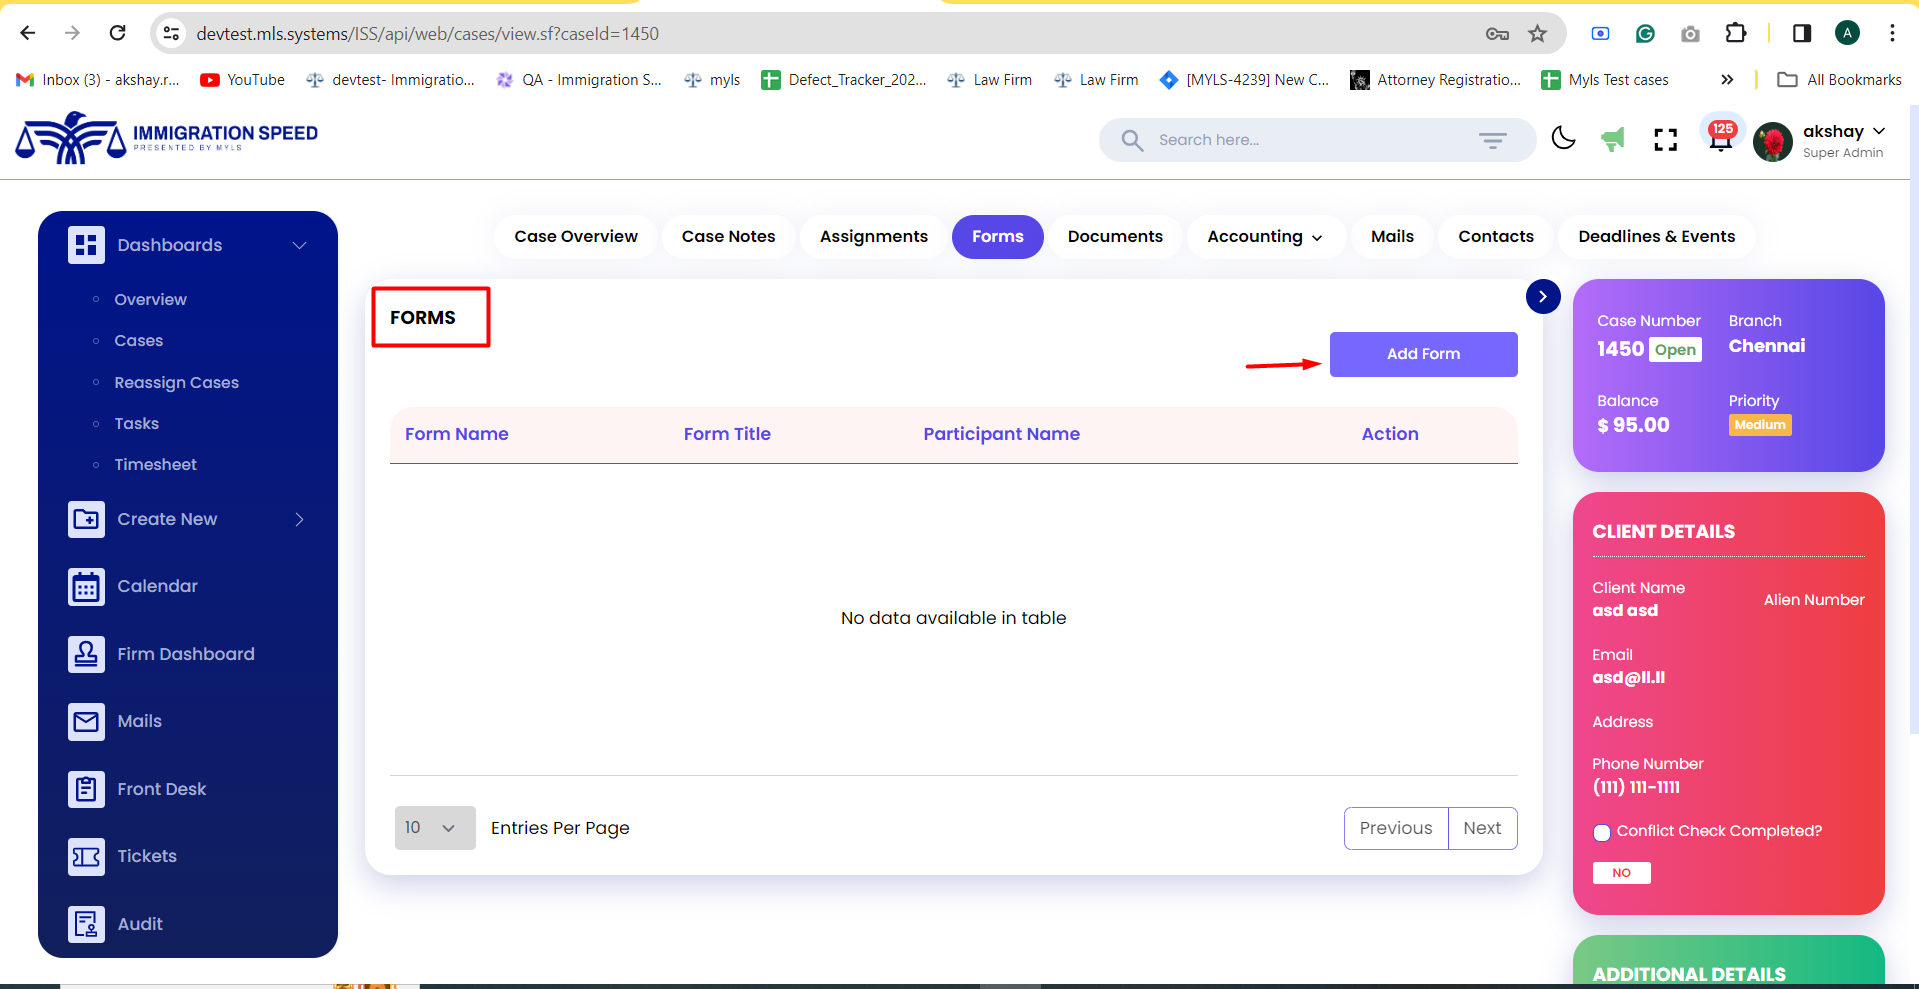Toggle Conflict Check Completed option
Image resolution: width=1919 pixels, height=989 pixels.
[1602, 832]
